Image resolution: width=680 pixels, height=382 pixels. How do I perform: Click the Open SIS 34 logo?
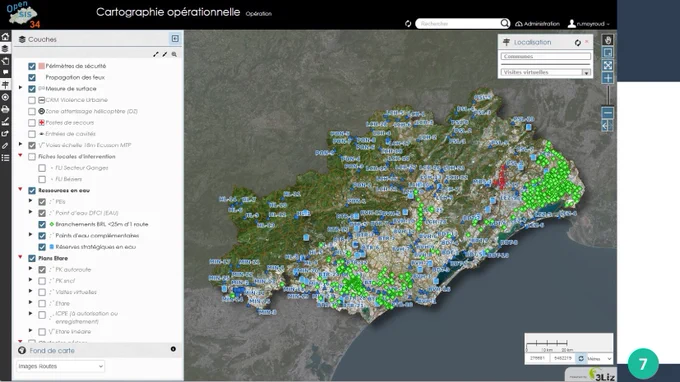[23, 14]
